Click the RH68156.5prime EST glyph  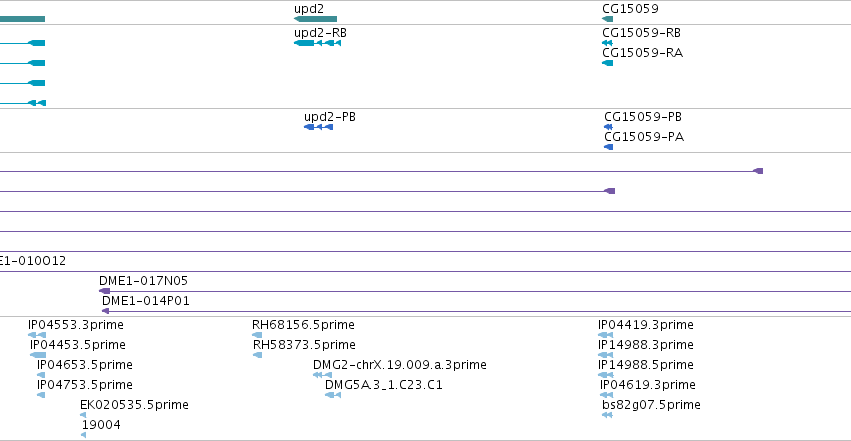coord(257,335)
